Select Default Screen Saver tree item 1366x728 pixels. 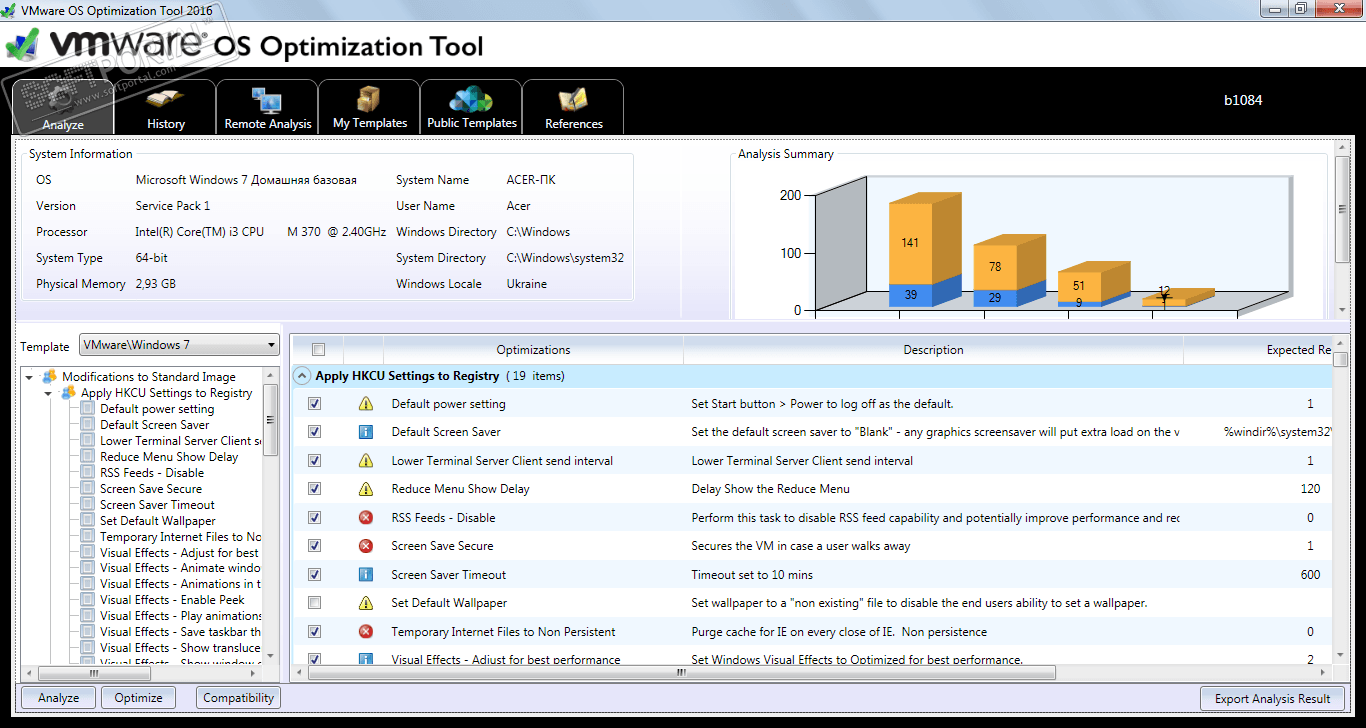[155, 425]
